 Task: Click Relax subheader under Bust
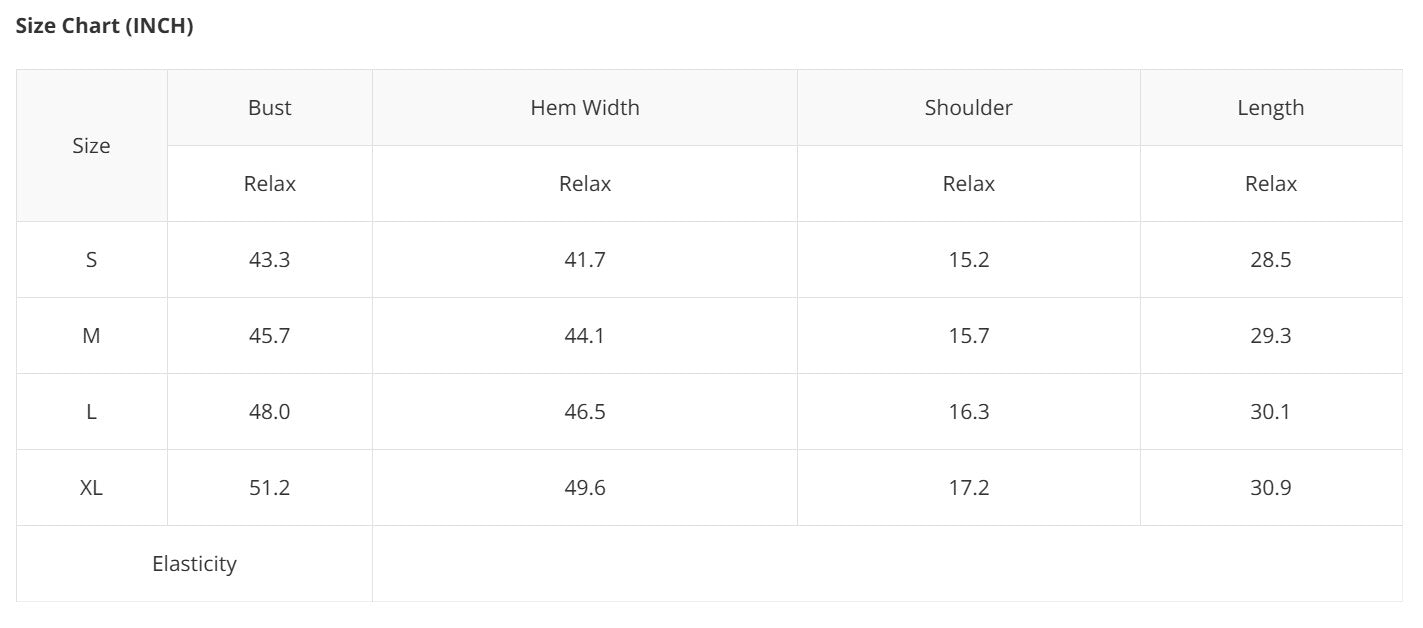270,184
